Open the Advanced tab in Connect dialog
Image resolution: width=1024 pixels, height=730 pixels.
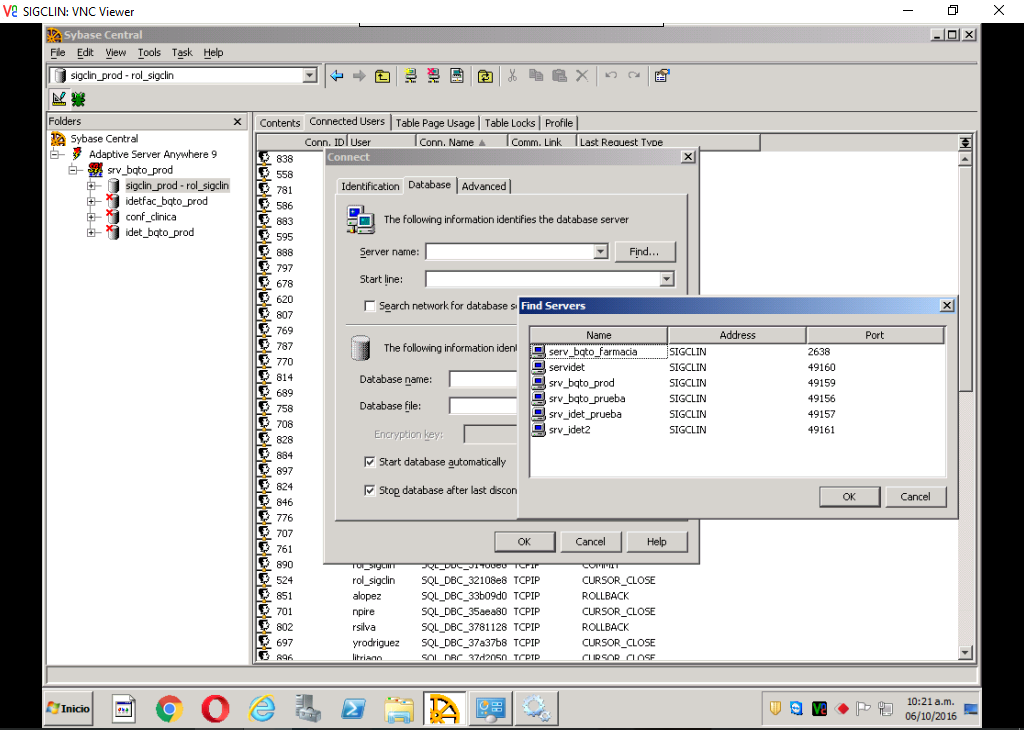click(x=483, y=186)
